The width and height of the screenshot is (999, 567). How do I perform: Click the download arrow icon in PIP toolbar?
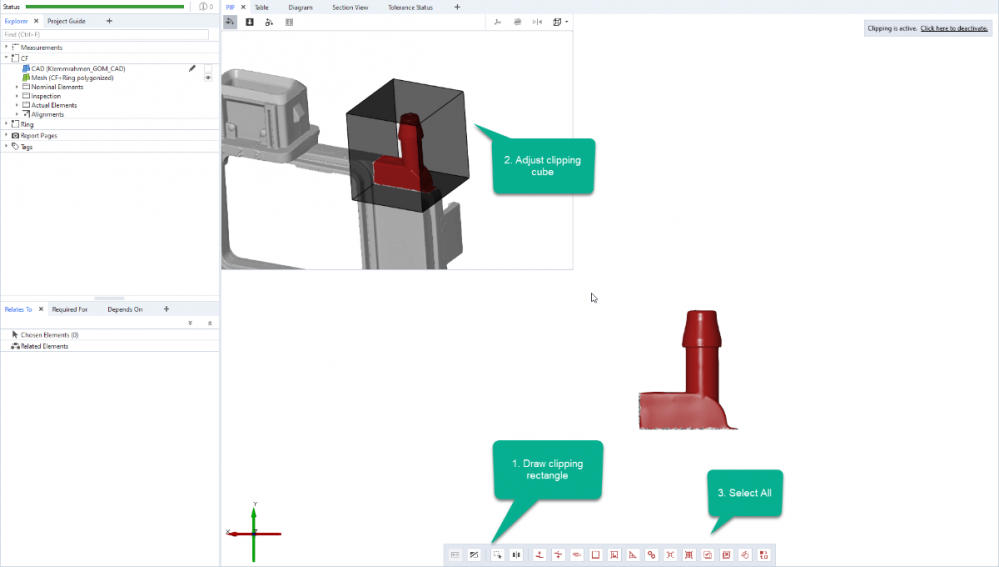(249, 21)
